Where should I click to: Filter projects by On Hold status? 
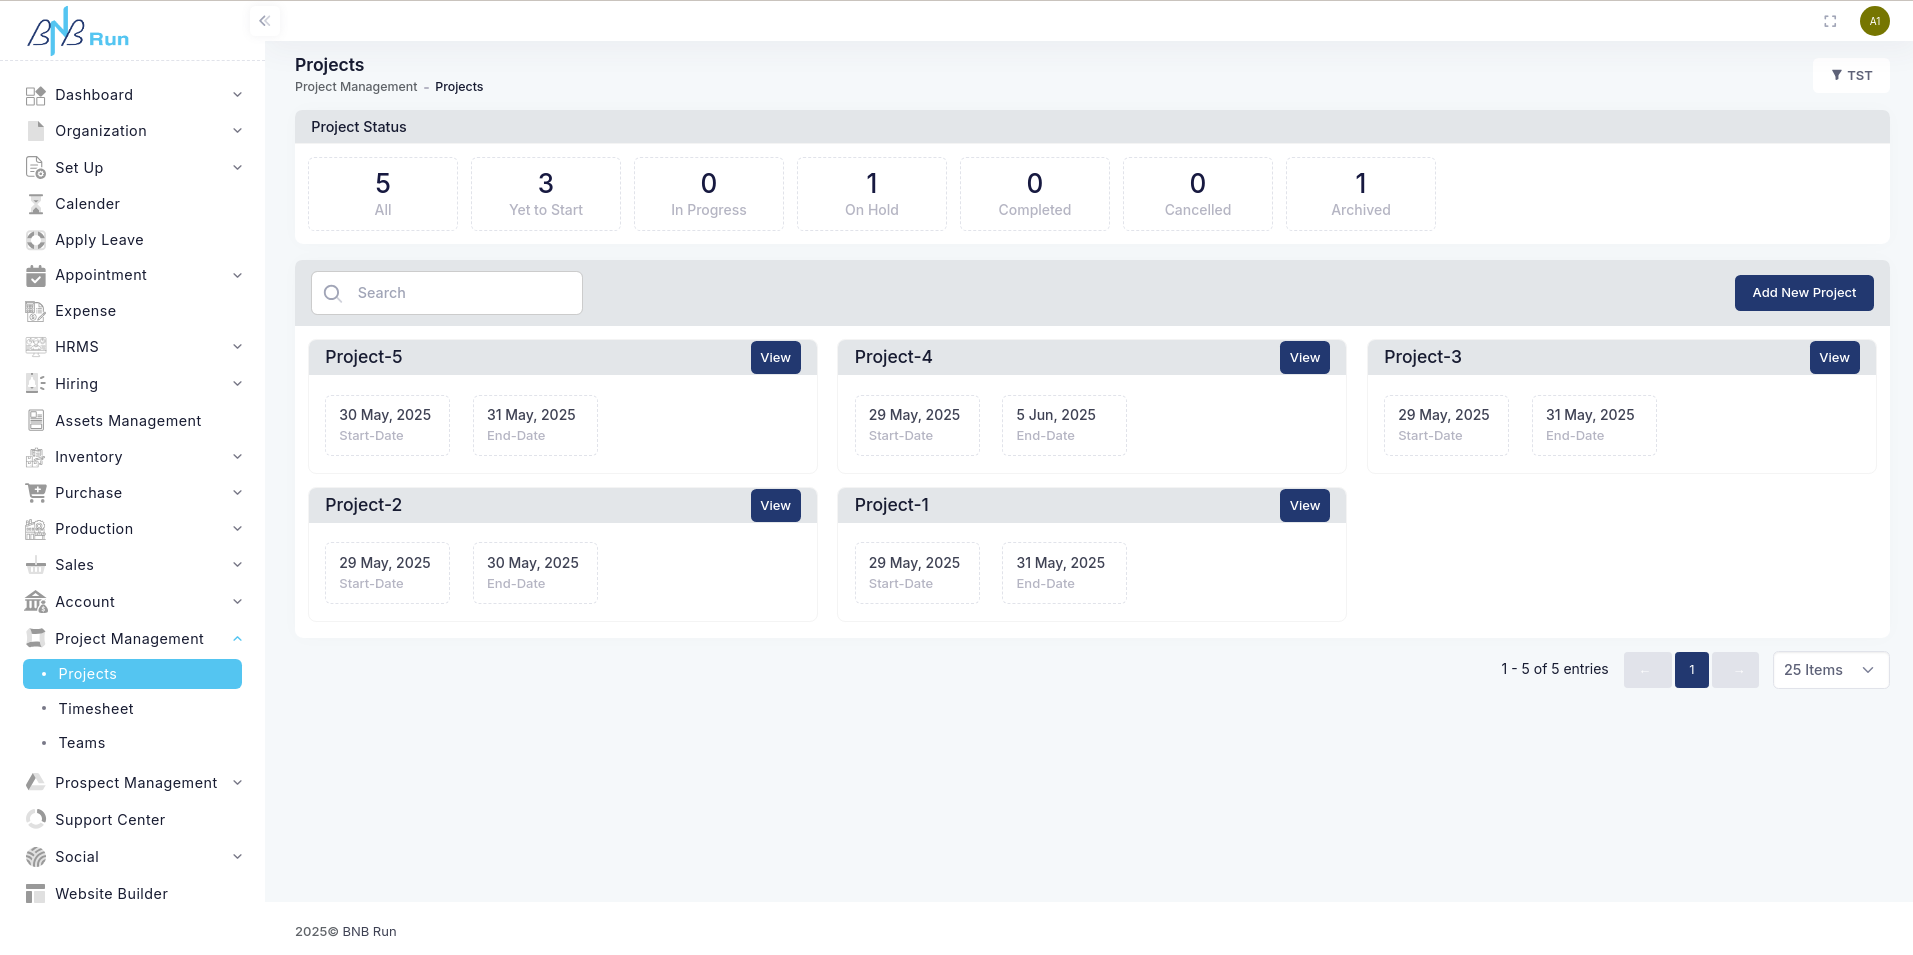pyautogui.click(x=871, y=194)
